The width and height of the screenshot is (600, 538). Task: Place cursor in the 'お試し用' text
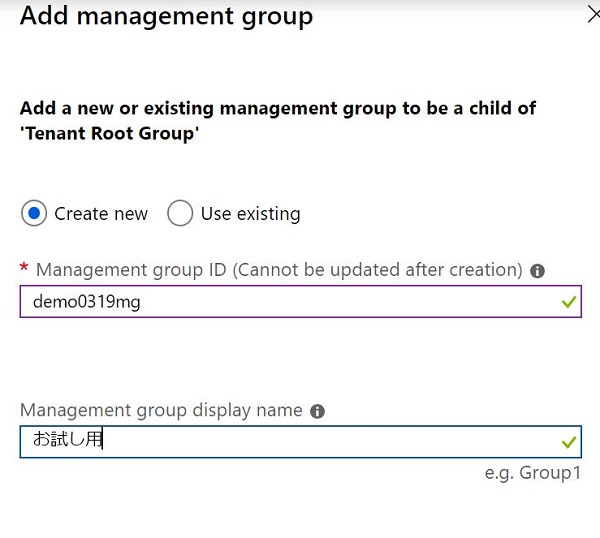point(67,439)
